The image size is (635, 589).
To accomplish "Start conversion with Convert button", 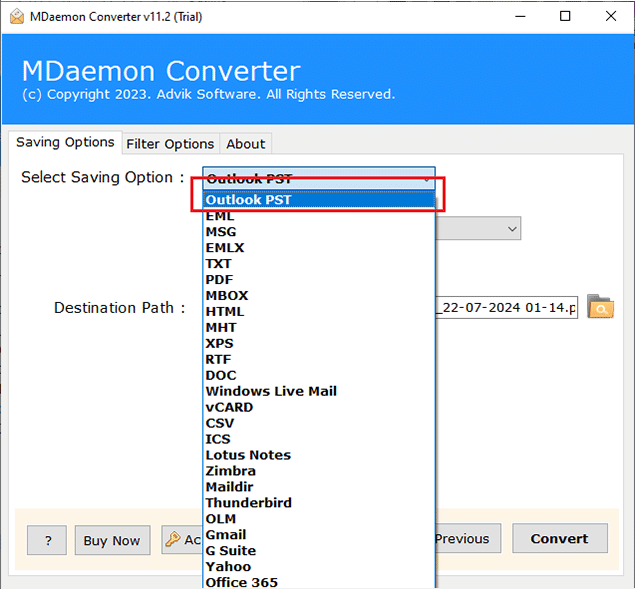I will [x=560, y=538].
